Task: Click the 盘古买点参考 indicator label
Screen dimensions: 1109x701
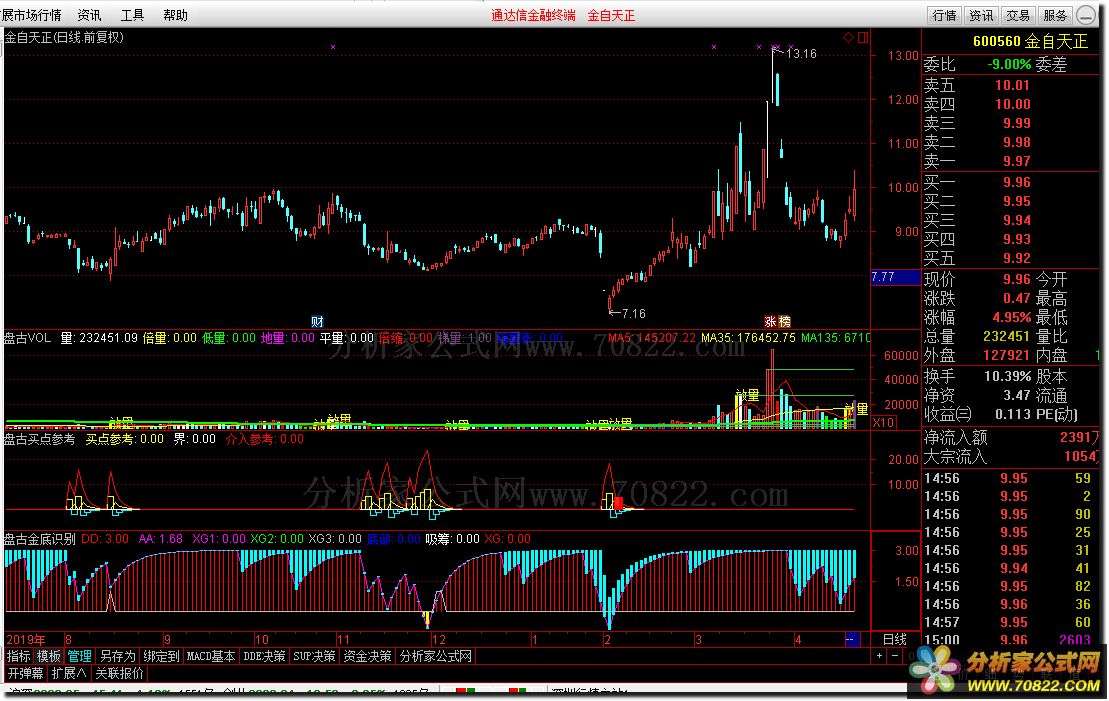Action: pyautogui.click(x=40, y=439)
